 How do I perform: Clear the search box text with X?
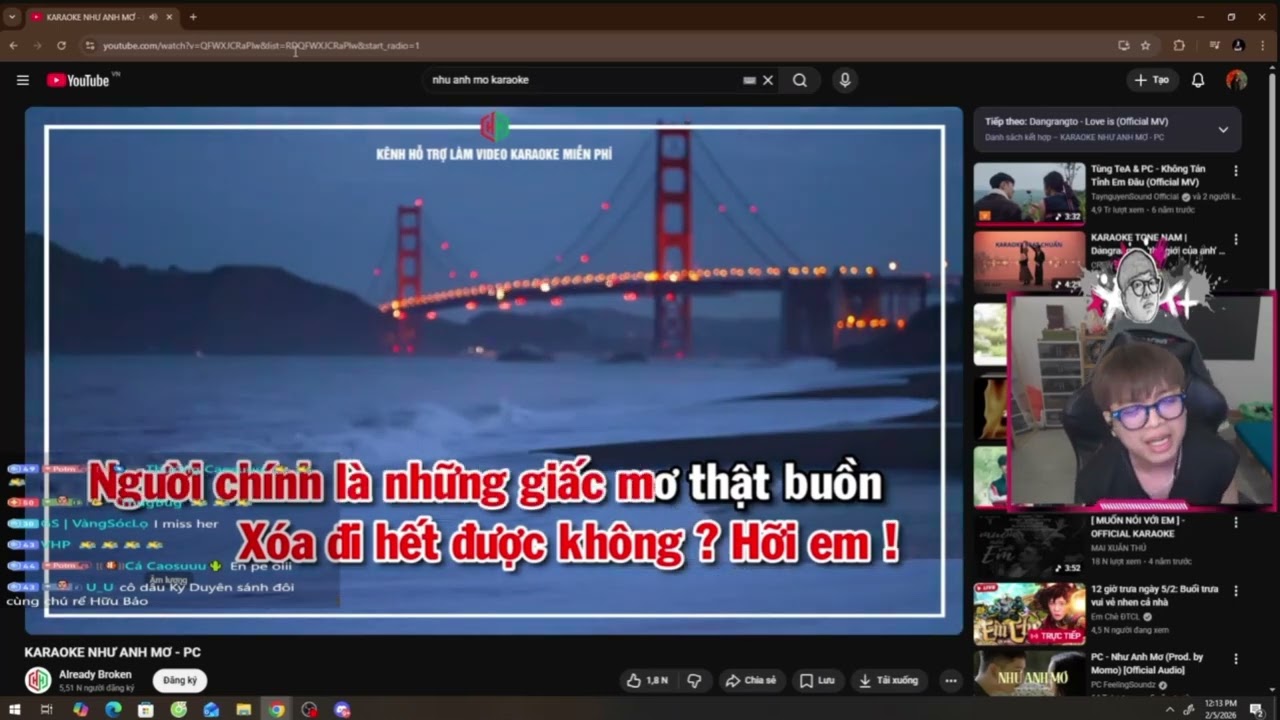coord(768,80)
